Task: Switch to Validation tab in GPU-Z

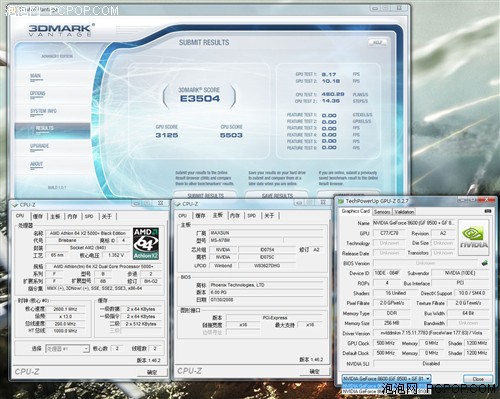Action: click(x=404, y=212)
